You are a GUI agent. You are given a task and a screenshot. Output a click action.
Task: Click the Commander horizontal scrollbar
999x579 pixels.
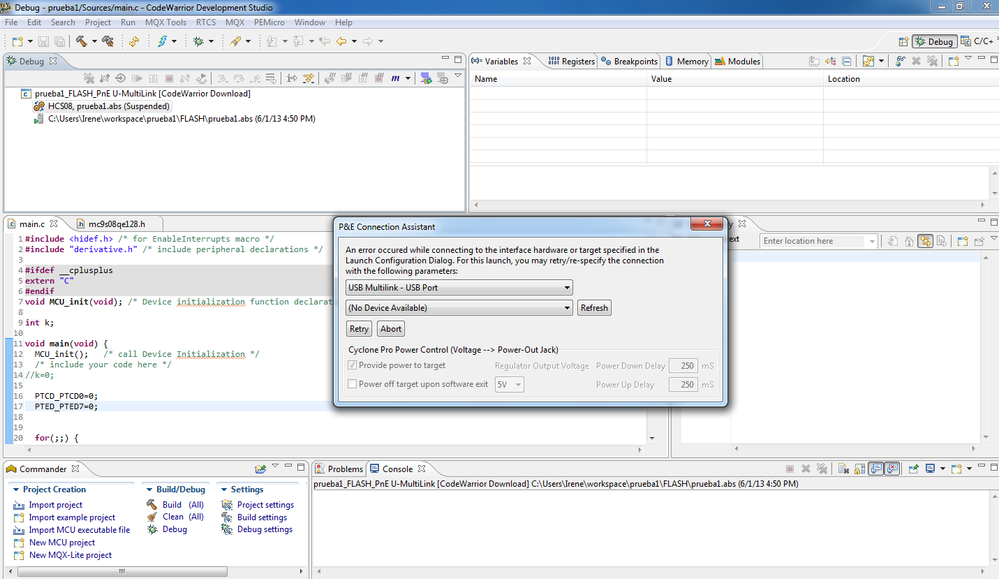click(x=122, y=571)
